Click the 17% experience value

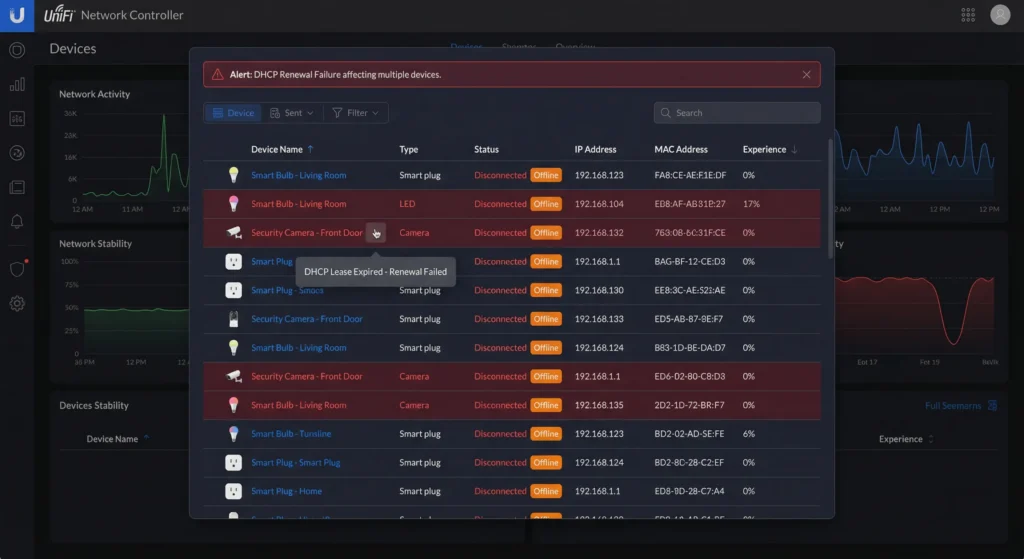(x=751, y=204)
